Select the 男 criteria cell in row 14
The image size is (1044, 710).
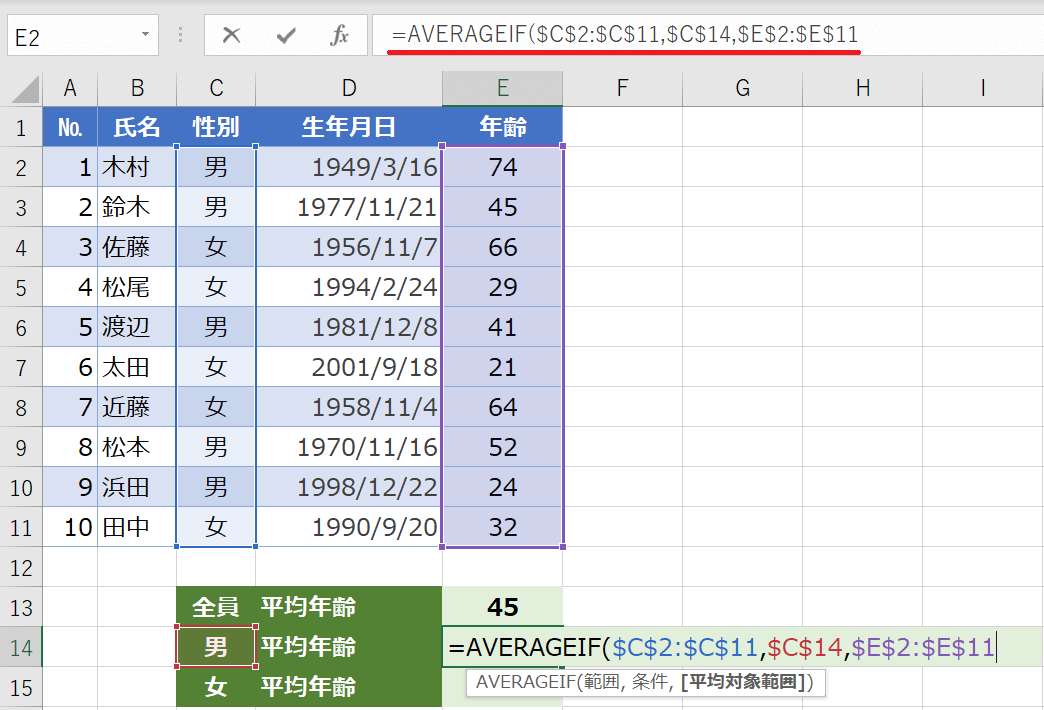tap(216, 647)
